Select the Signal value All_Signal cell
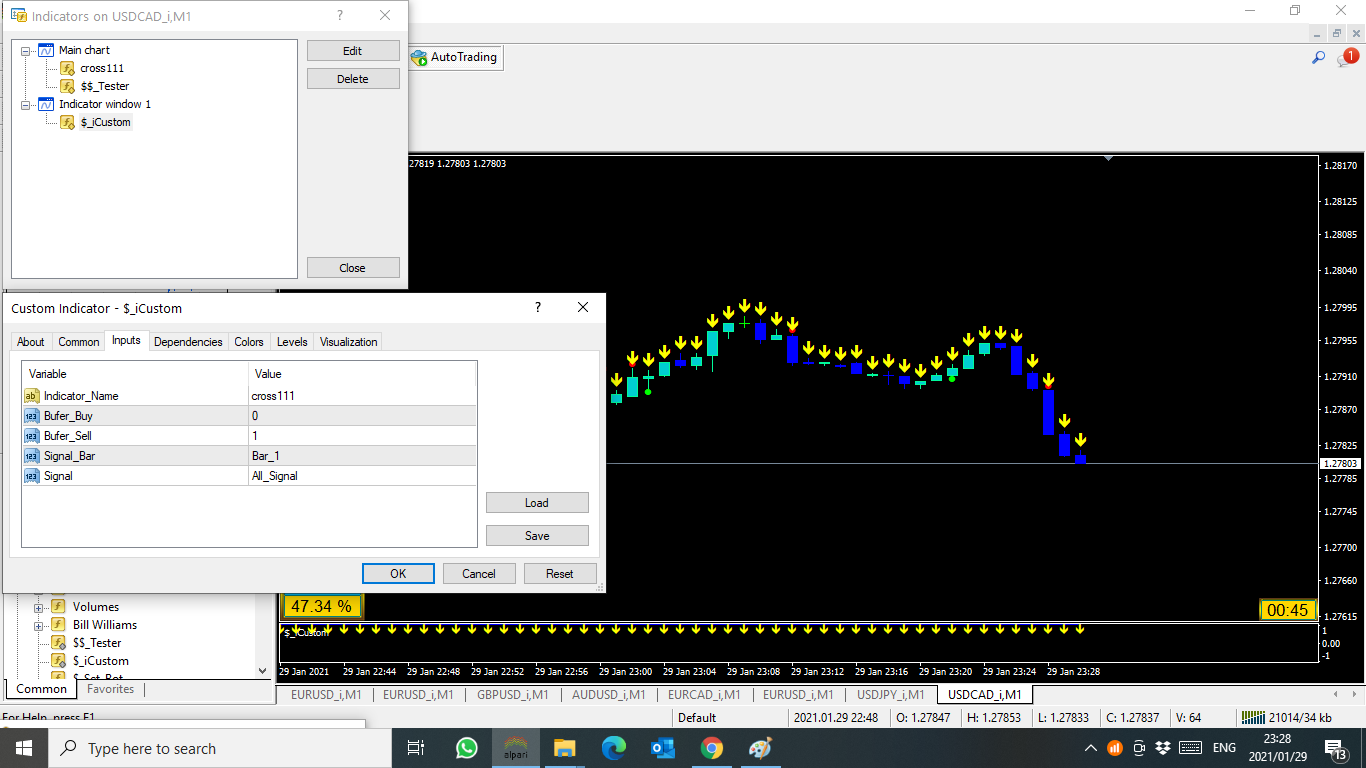 click(362, 476)
